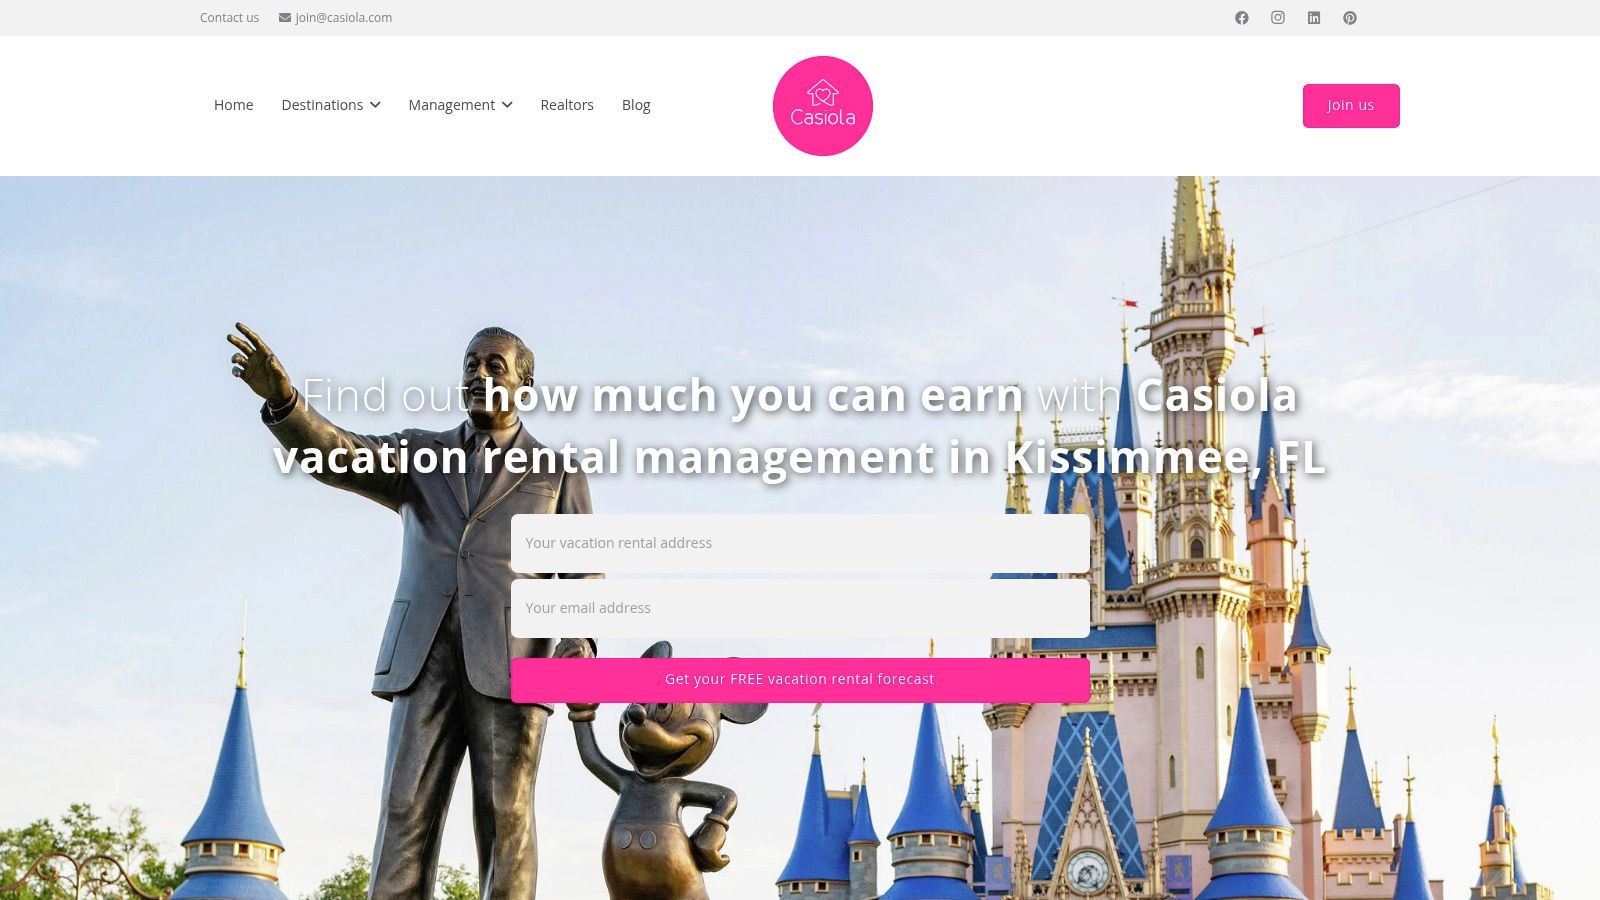Focus the Your email address field
Screen dimensions: 1600x900
click(x=800, y=608)
